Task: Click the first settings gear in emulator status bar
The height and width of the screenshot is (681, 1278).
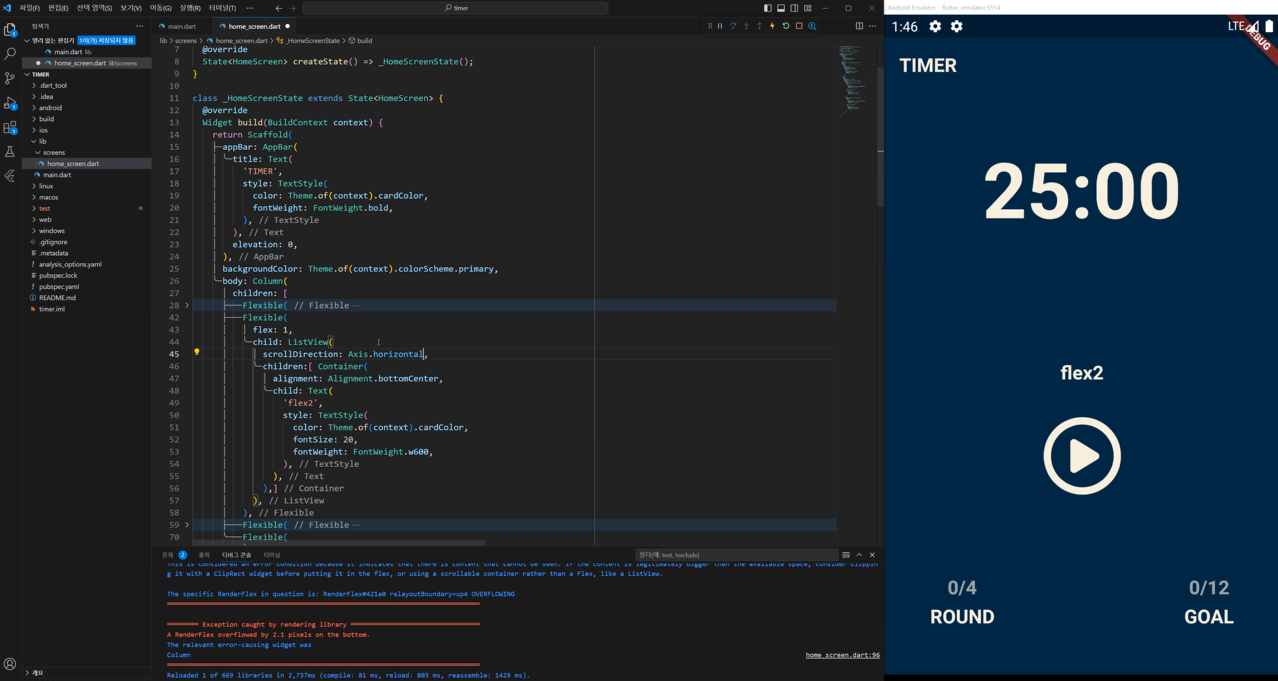Action: (x=935, y=27)
